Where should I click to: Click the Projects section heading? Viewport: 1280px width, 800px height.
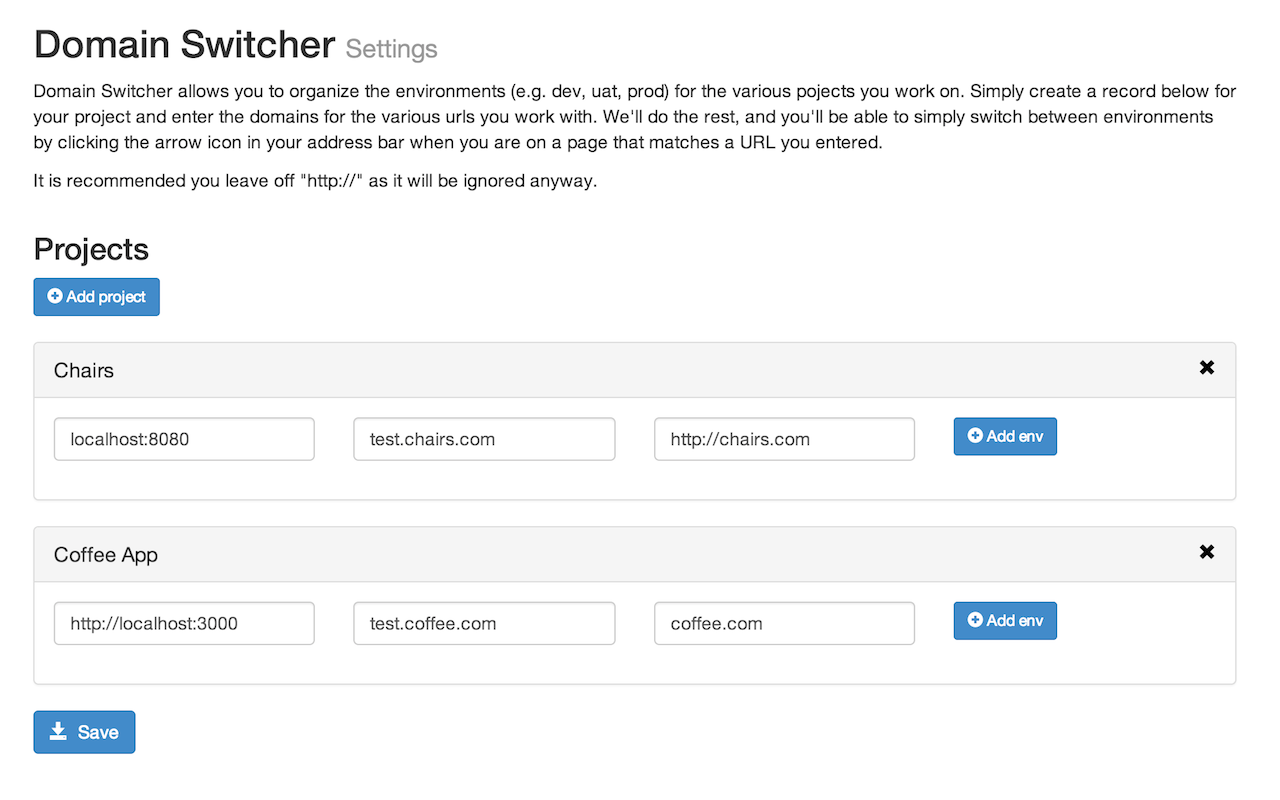coord(91,249)
